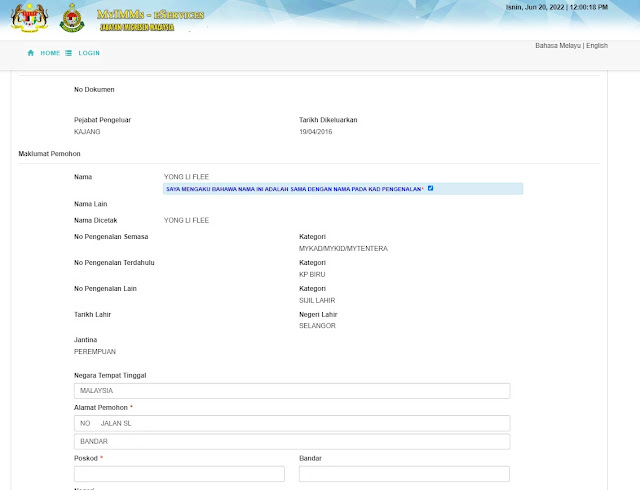
Task: Select the PEREMPUAN gender value
Action: [x=95, y=352]
